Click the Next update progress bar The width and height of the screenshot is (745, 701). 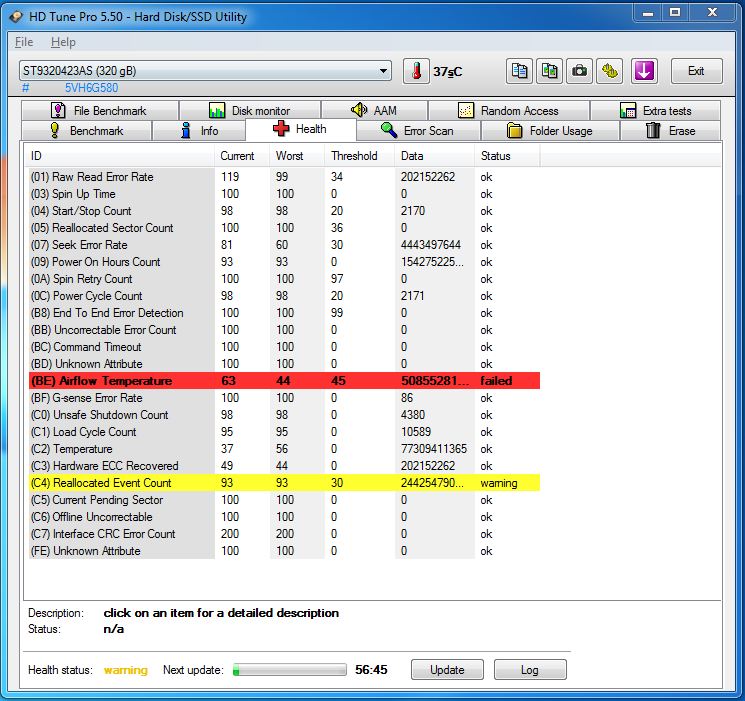coord(289,670)
